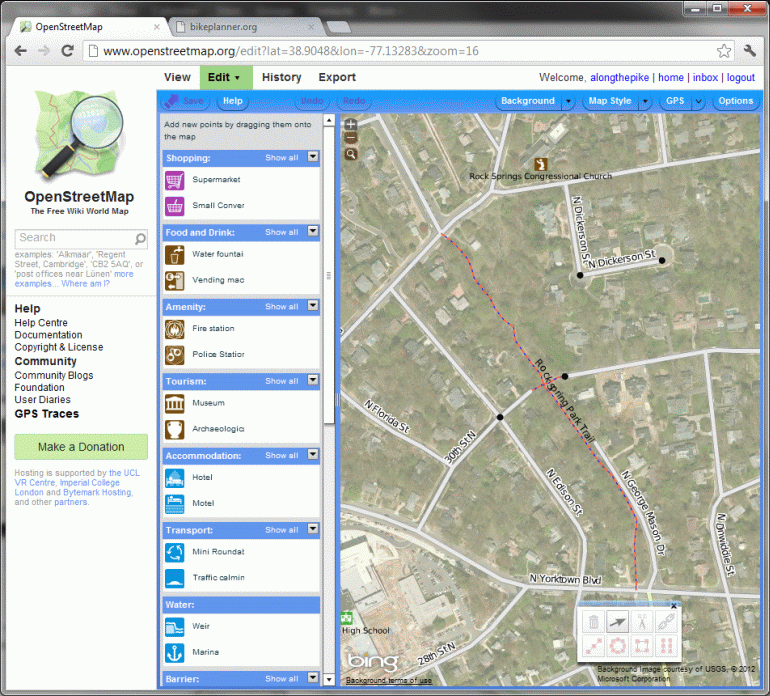The width and height of the screenshot is (770, 696).
Task: Click the editor Help button
Action: click(x=233, y=101)
